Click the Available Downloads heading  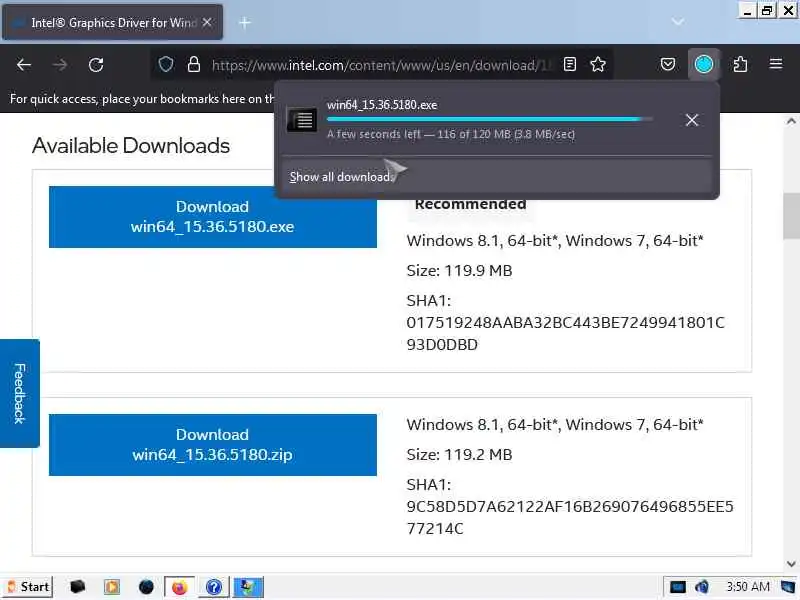(131, 146)
